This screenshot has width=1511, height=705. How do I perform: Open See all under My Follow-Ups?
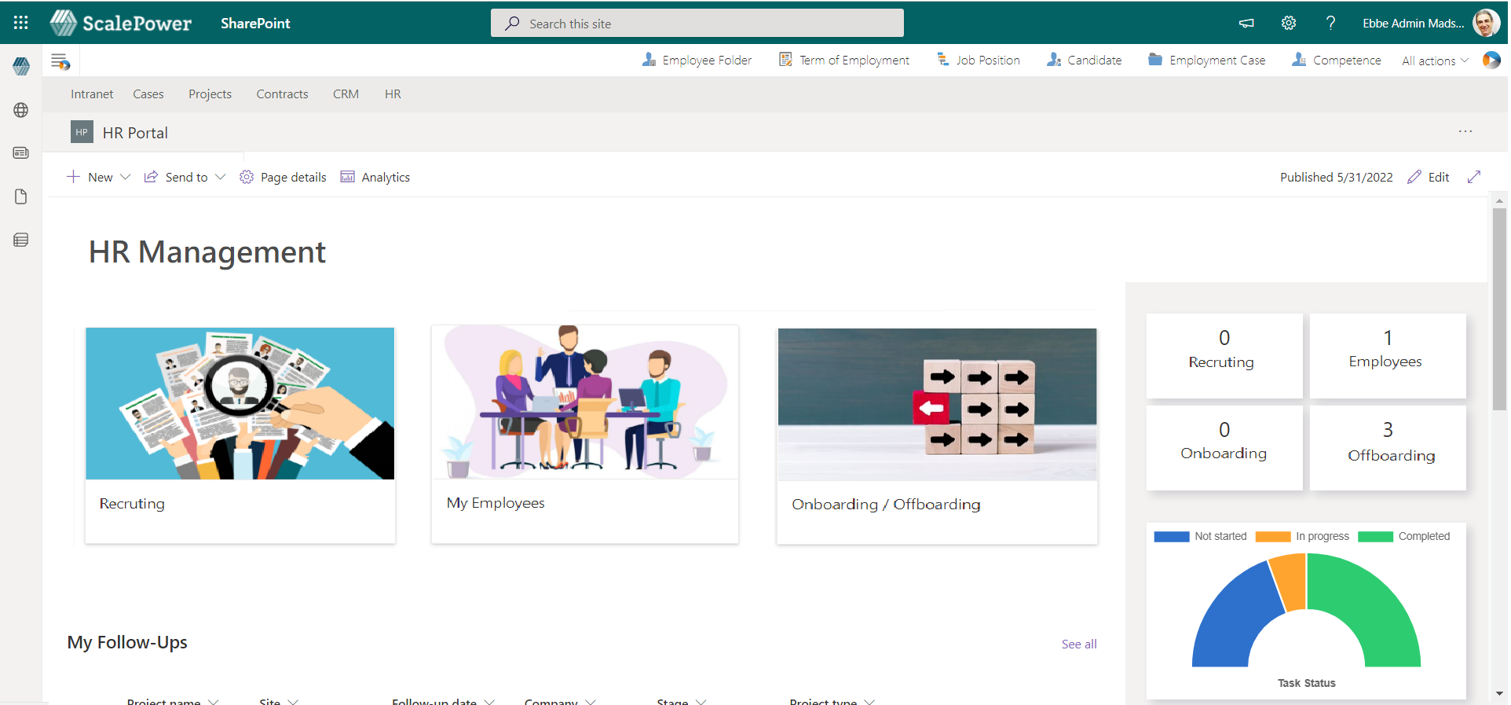pyautogui.click(x=1078, y=644)
